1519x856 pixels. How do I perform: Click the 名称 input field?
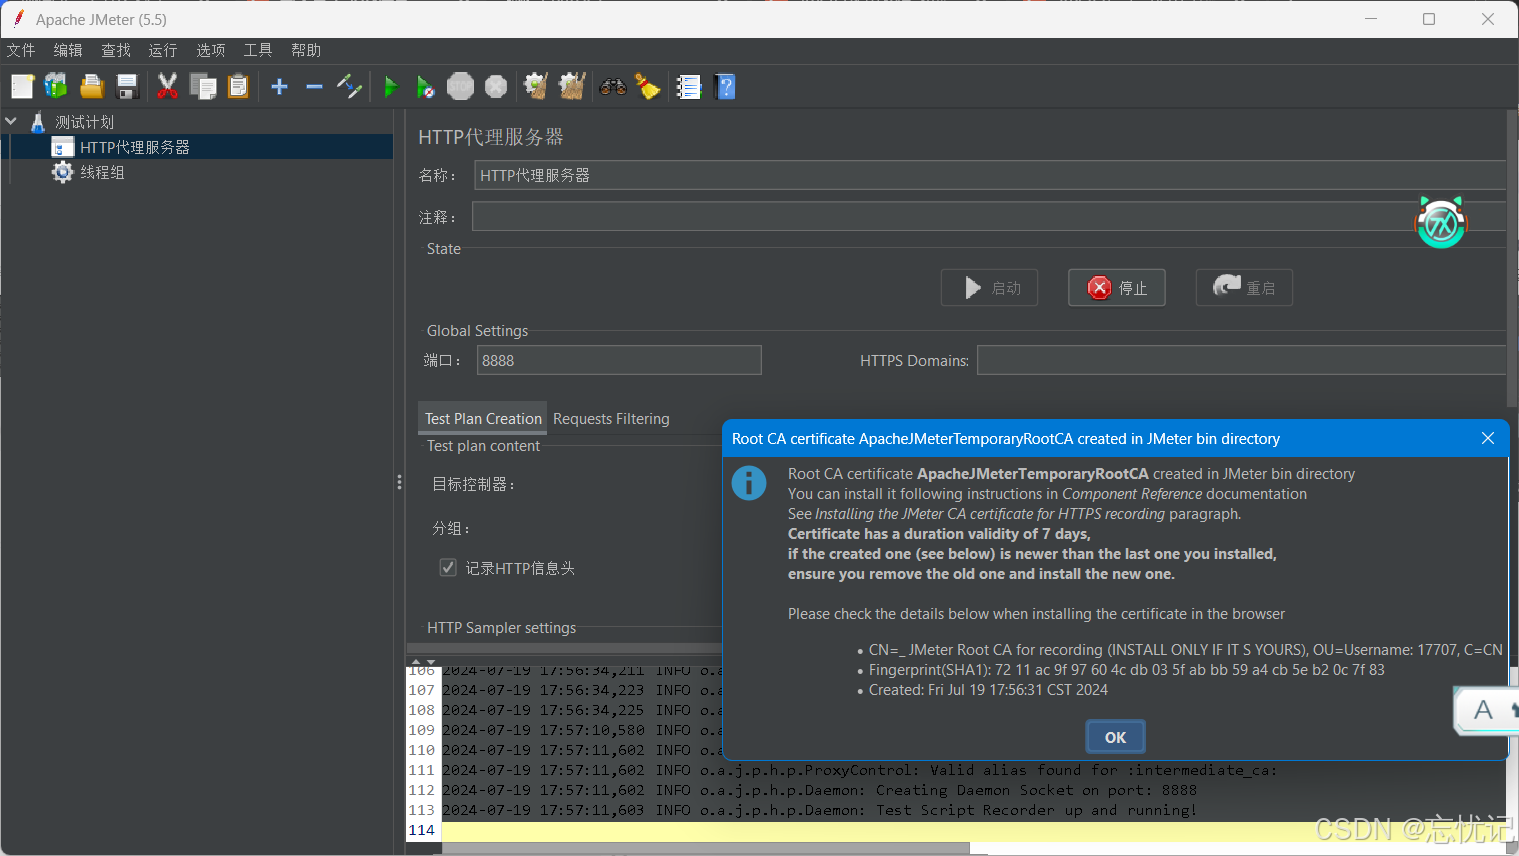coord(989,175)
